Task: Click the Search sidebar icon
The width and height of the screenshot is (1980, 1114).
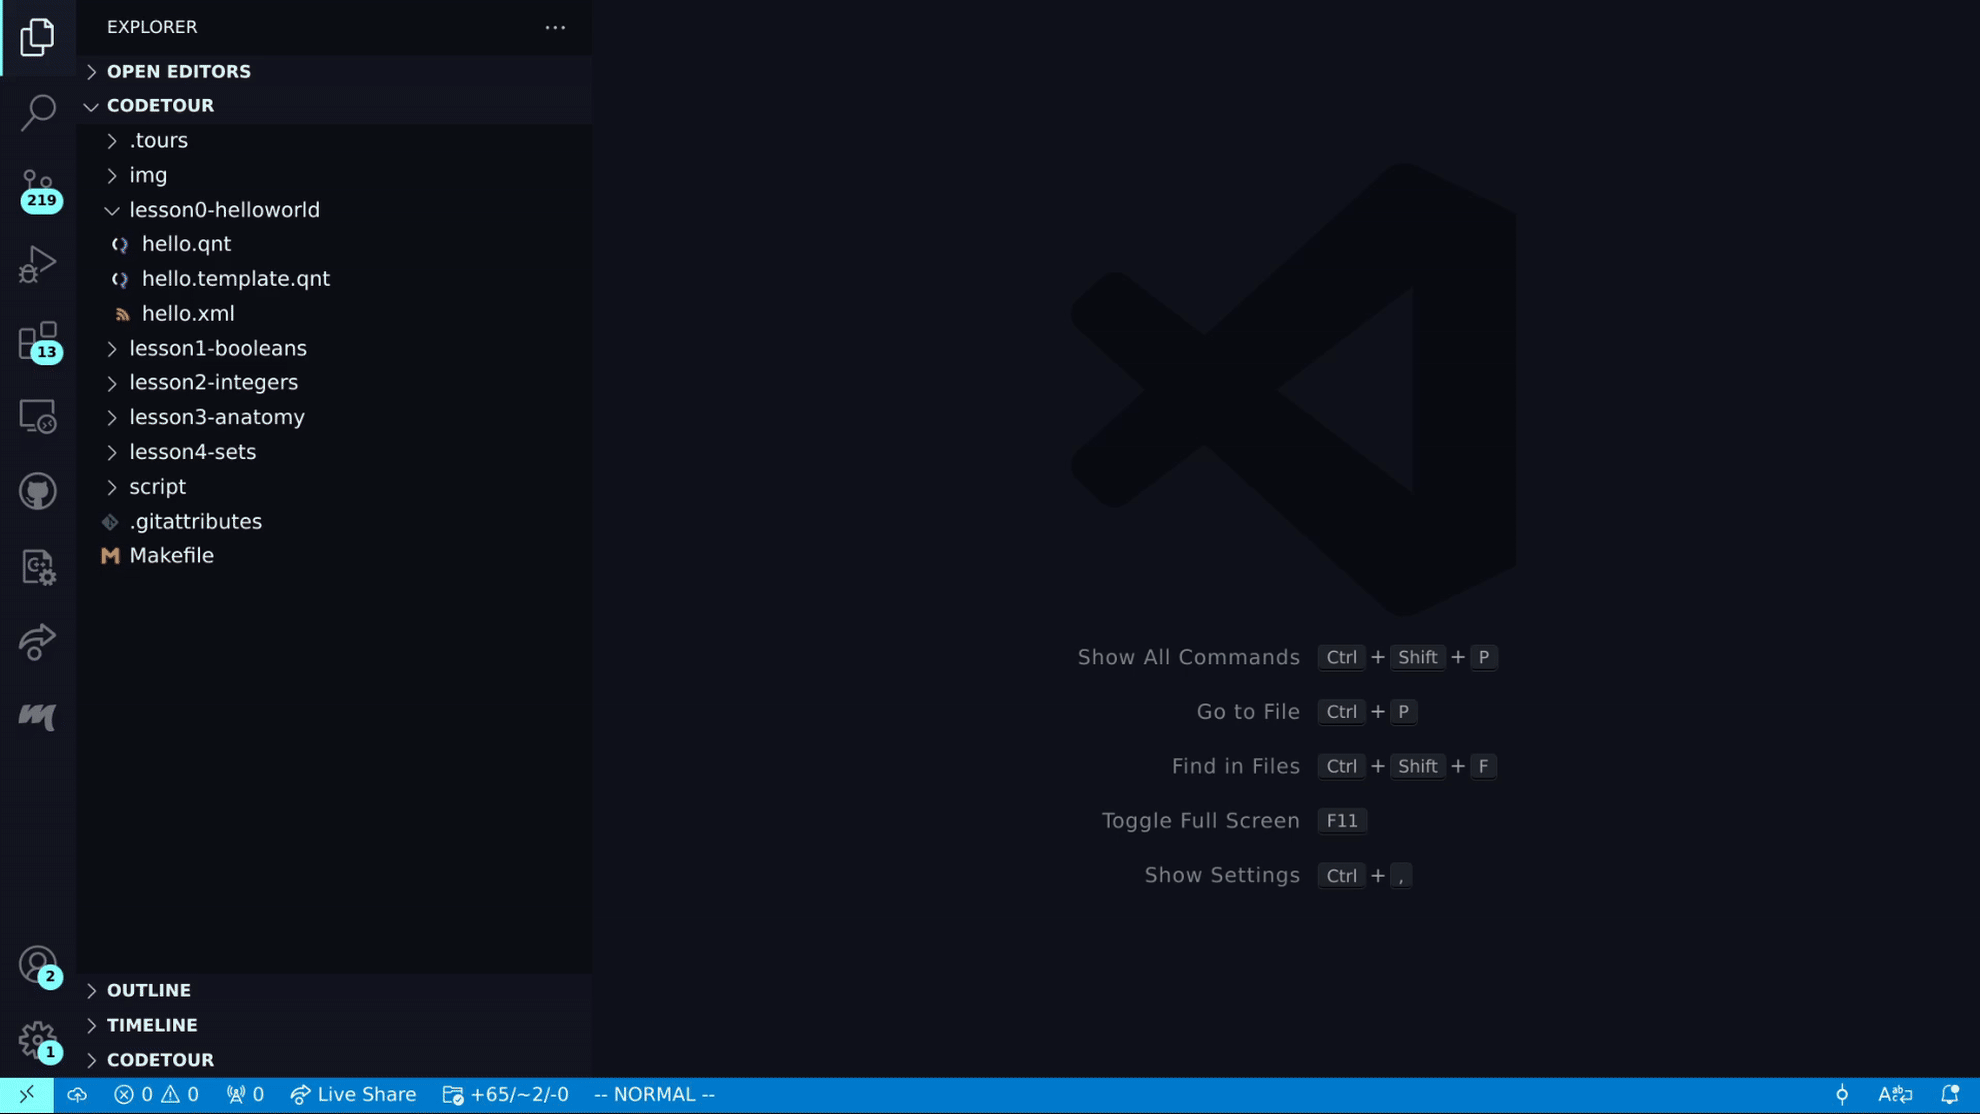Action: point(37,113)
